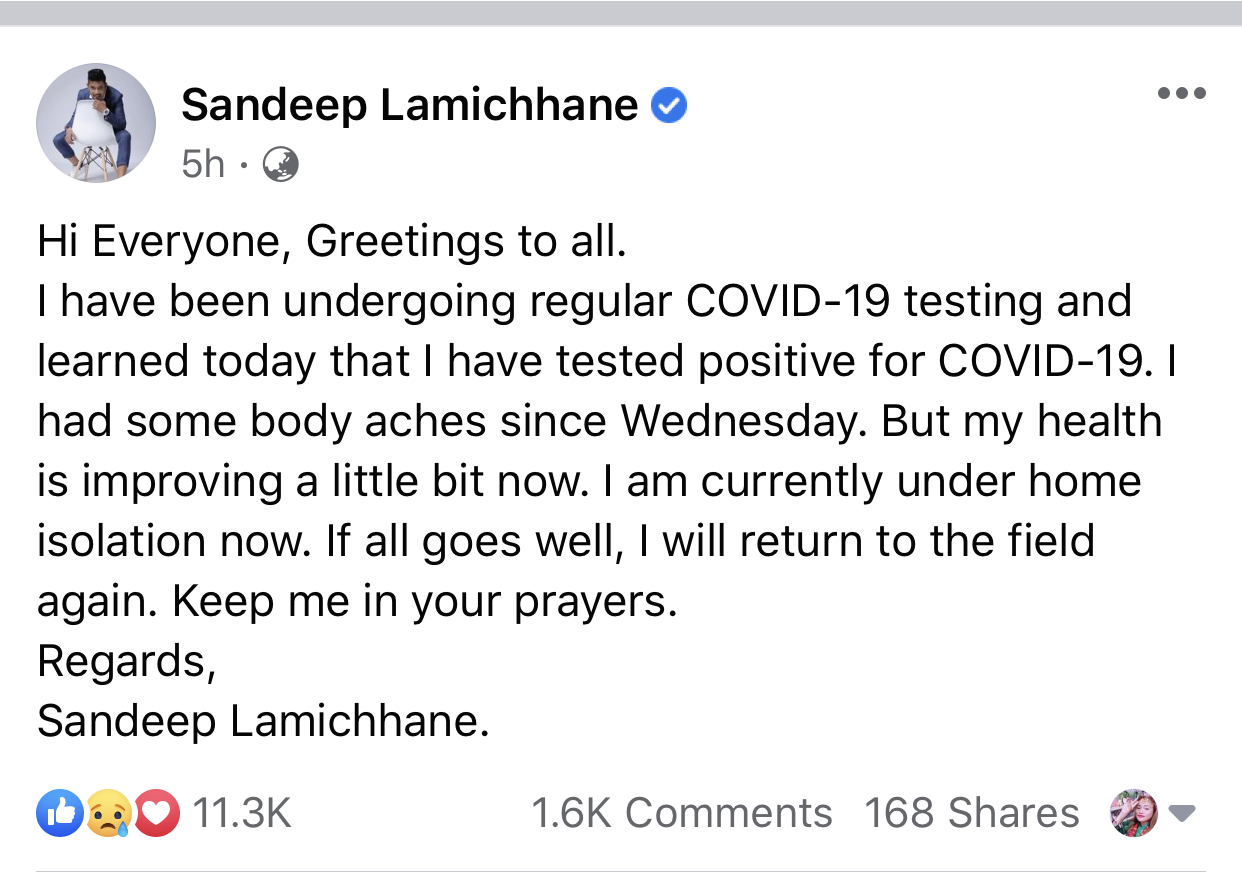Open Sandeep Lamichhane's round profile picture
This screenshot has height=889, width=1242.
(x=96, y=123)
